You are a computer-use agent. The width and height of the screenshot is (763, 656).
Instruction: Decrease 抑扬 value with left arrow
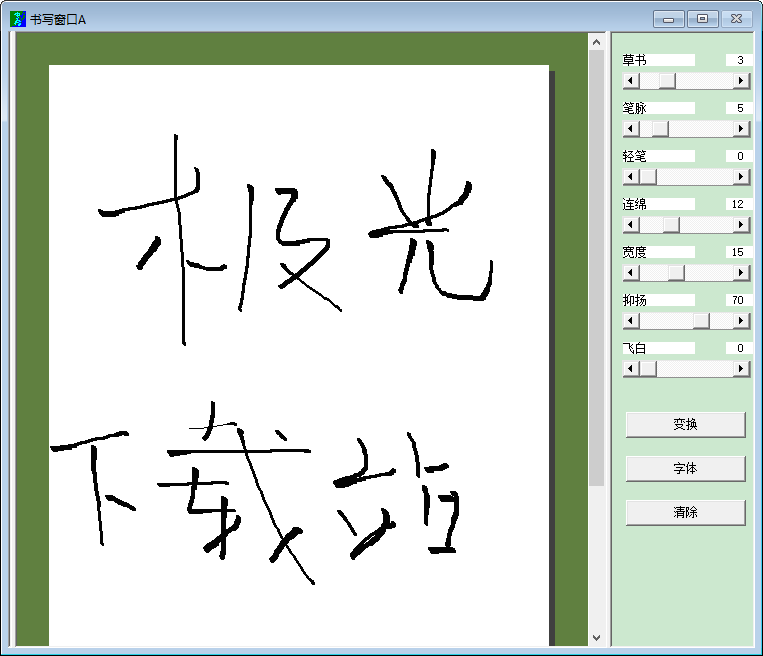pyautogui.click(x=631, y=321)
